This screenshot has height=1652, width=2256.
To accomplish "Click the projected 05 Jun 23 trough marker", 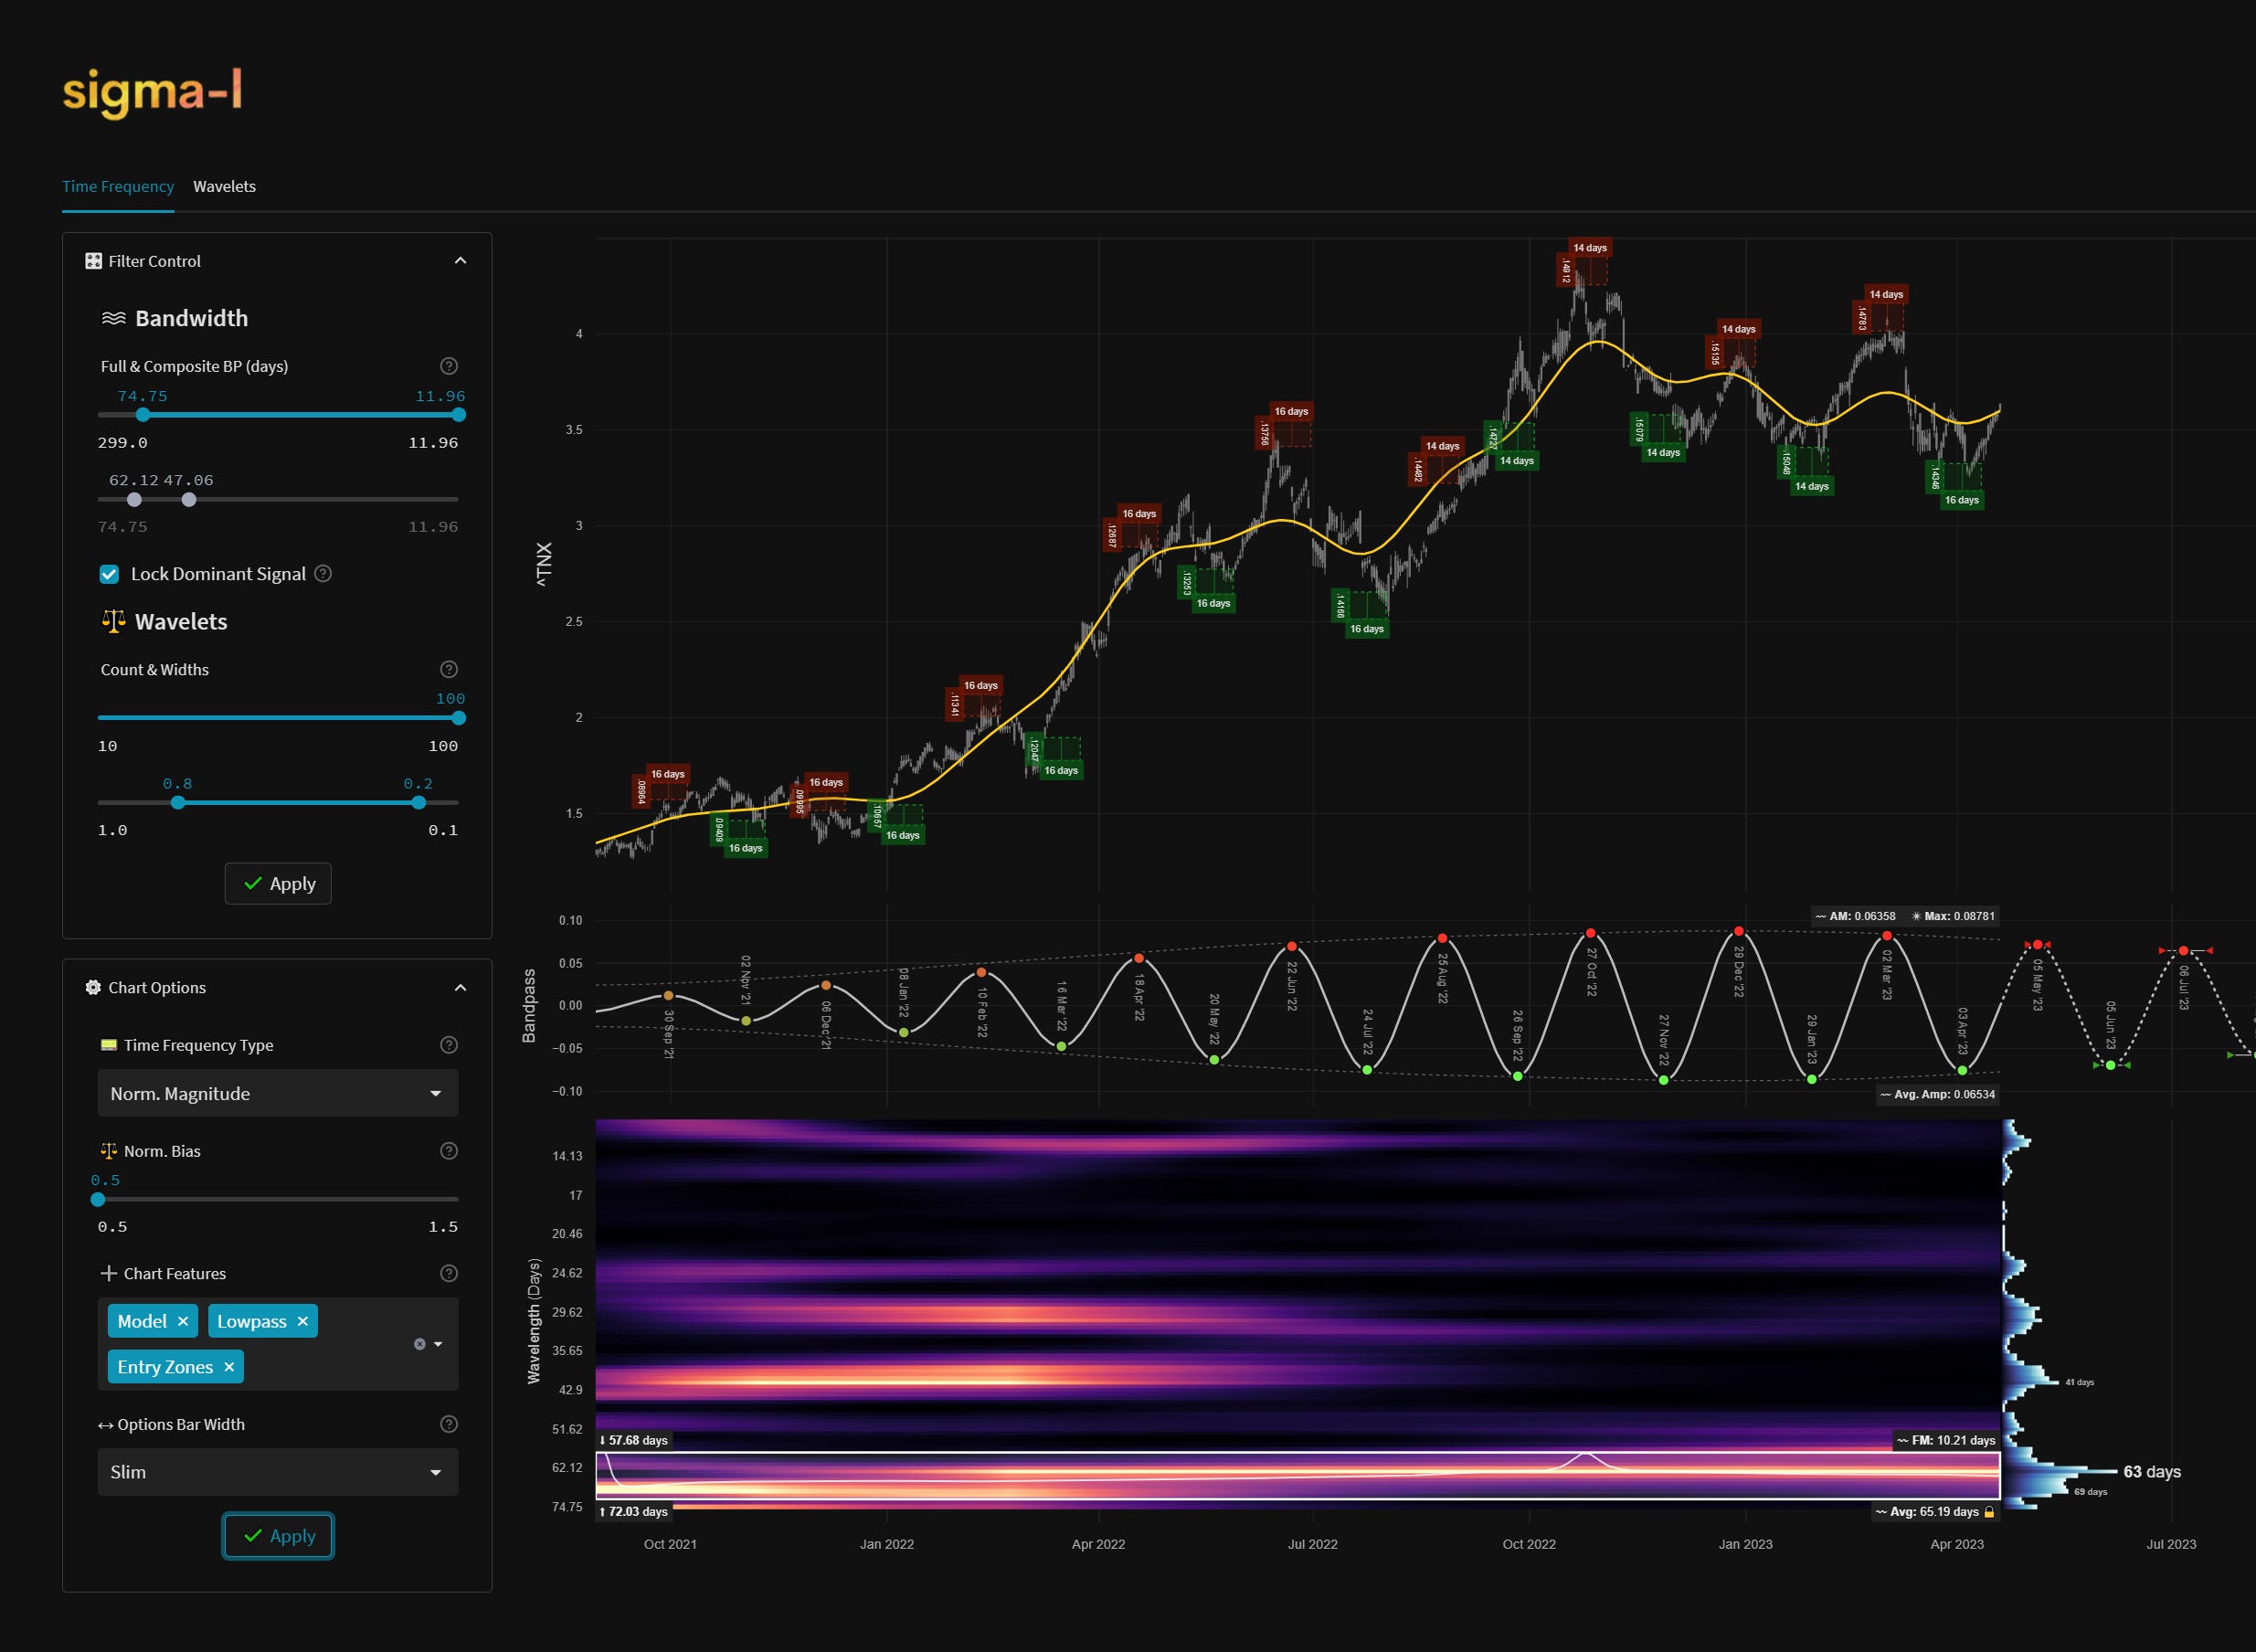I will pos(2111,1065).
